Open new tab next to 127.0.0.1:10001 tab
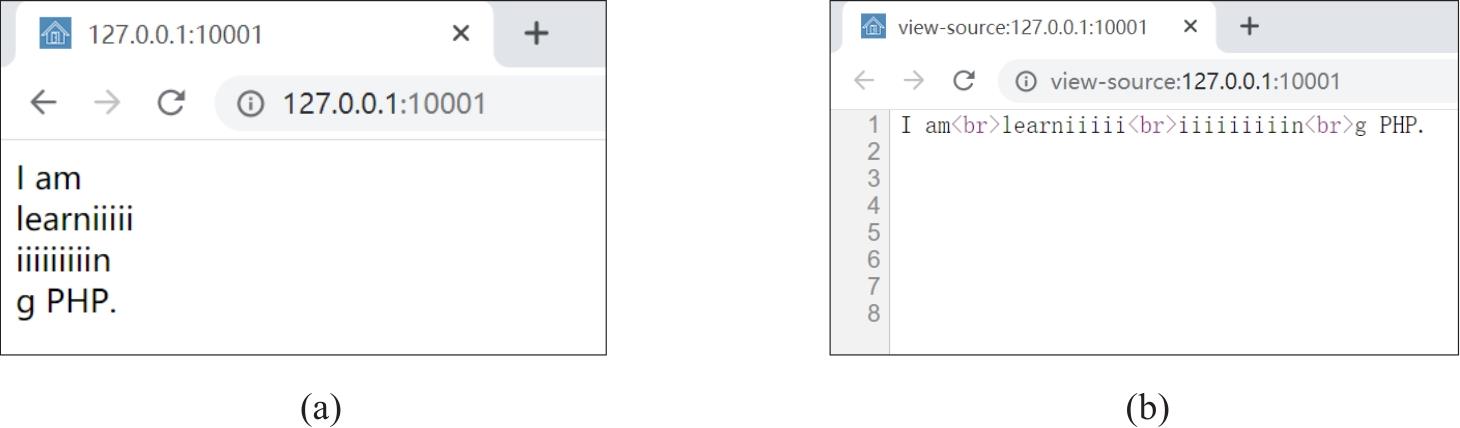Screen dimensions: 1460x428 (x=537, y=34)
